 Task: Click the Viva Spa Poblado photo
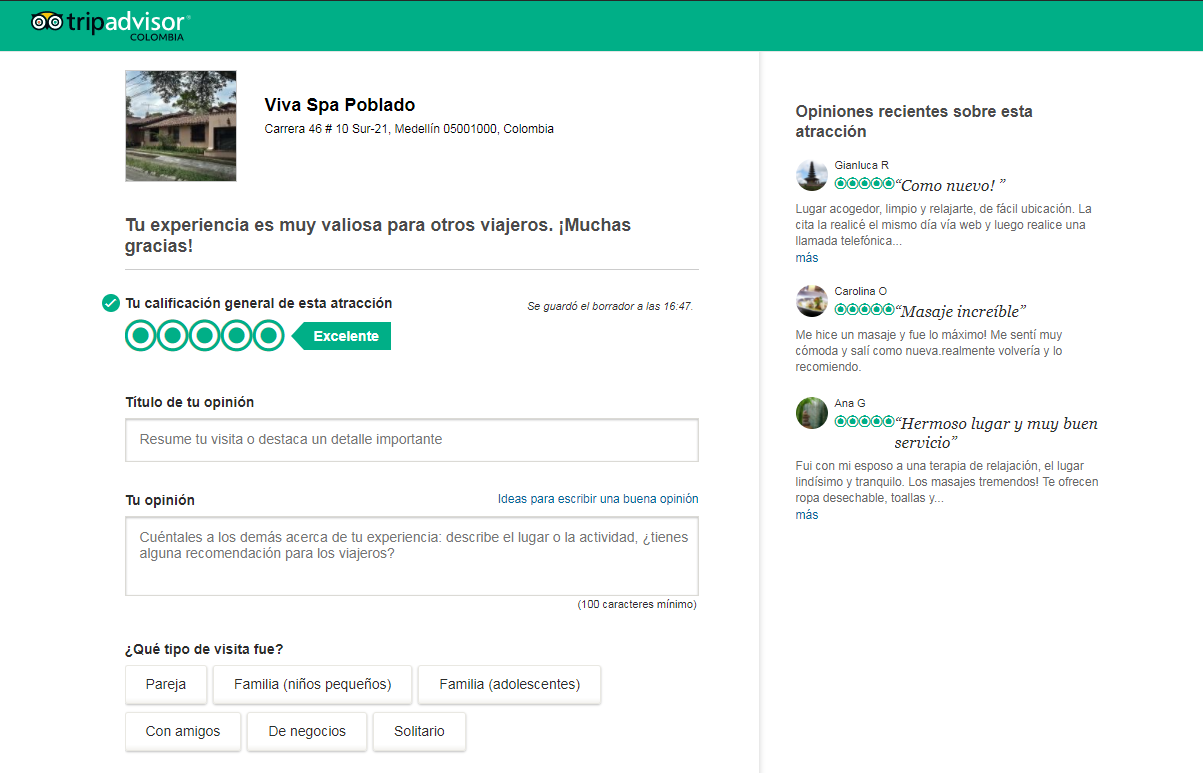[181, 126]
